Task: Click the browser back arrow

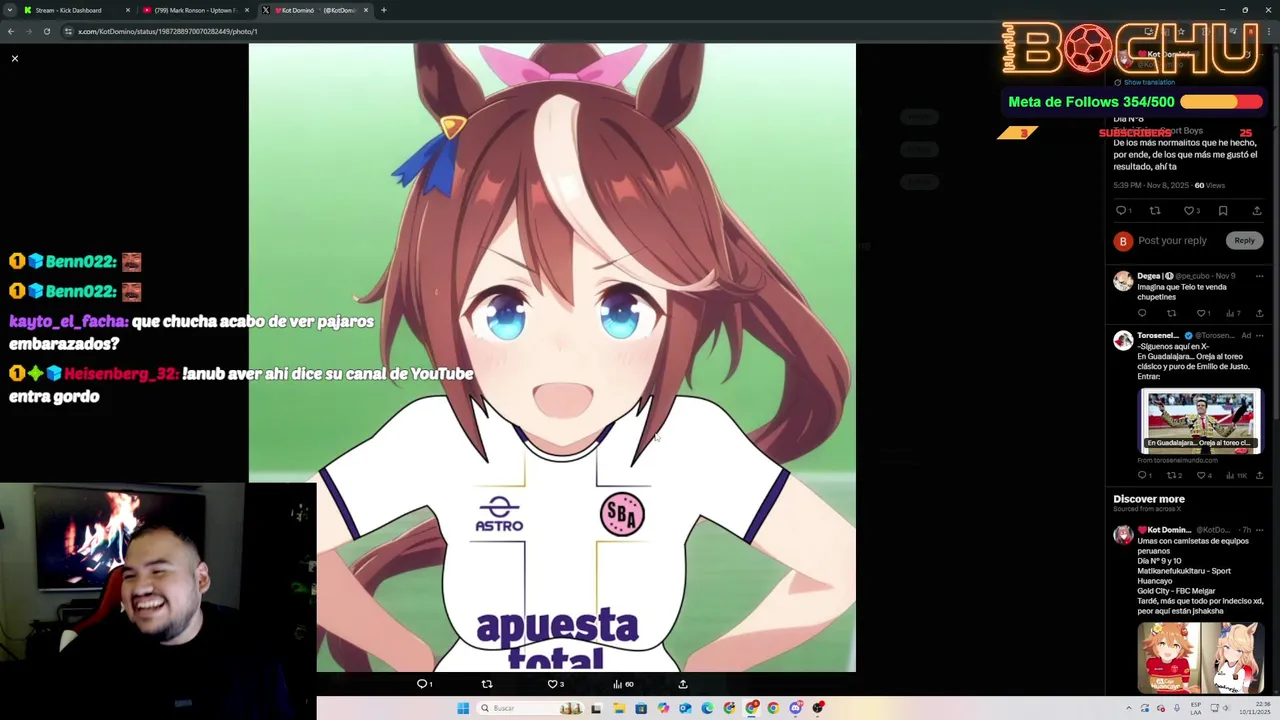Action: pyautogui.click(x=11, y=31)
